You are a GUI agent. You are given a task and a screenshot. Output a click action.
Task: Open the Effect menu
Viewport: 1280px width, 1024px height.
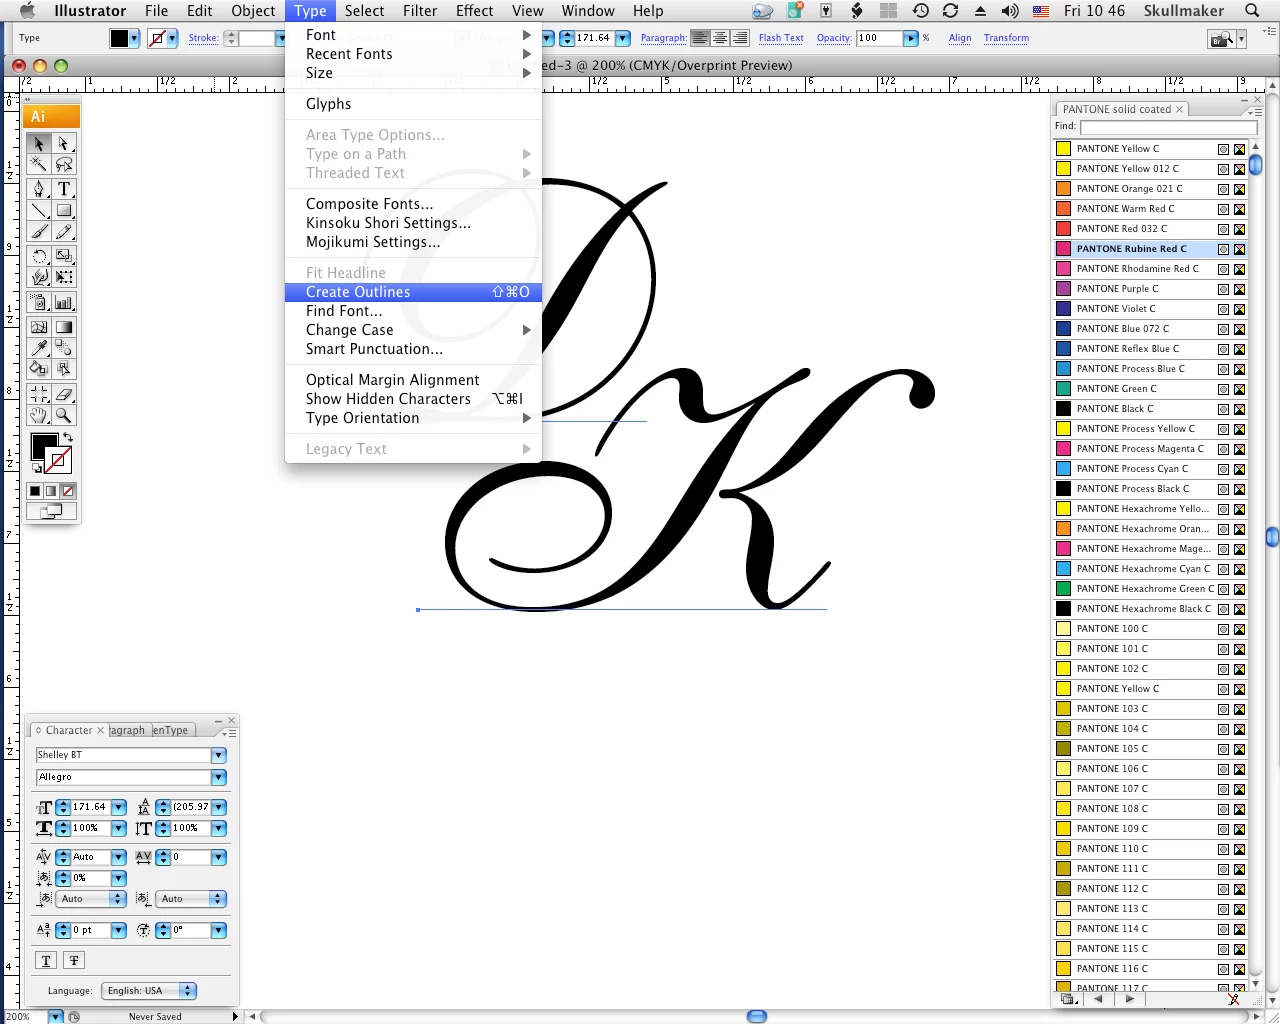pos(474,11)
